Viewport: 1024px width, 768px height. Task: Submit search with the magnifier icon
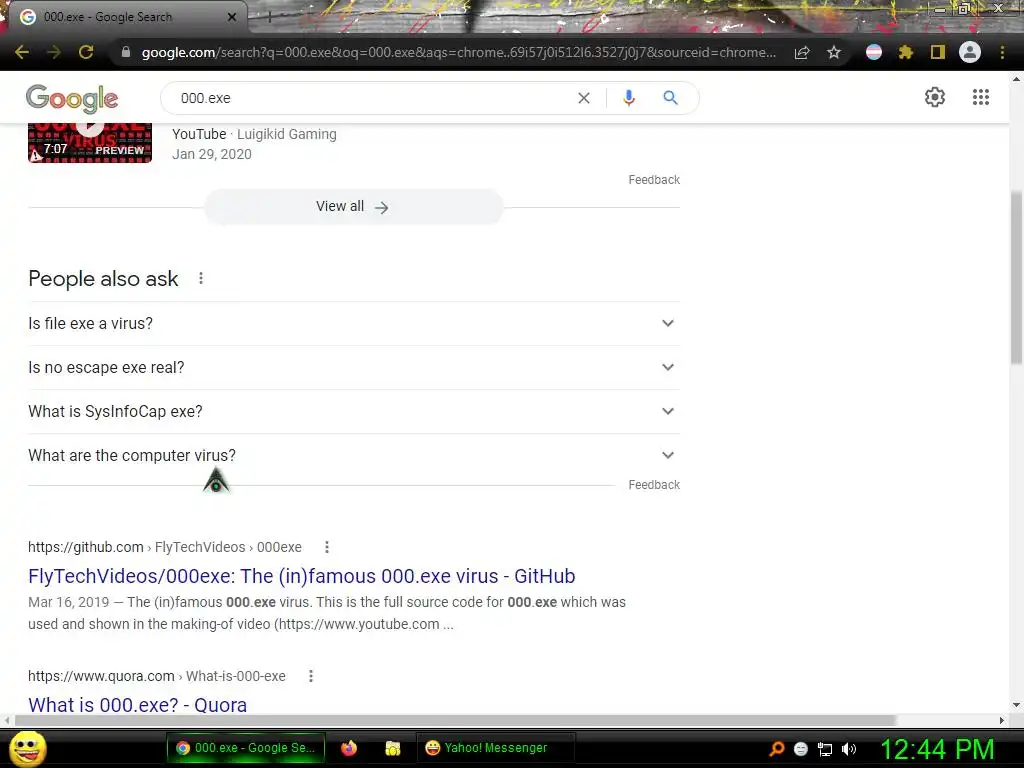671,98
